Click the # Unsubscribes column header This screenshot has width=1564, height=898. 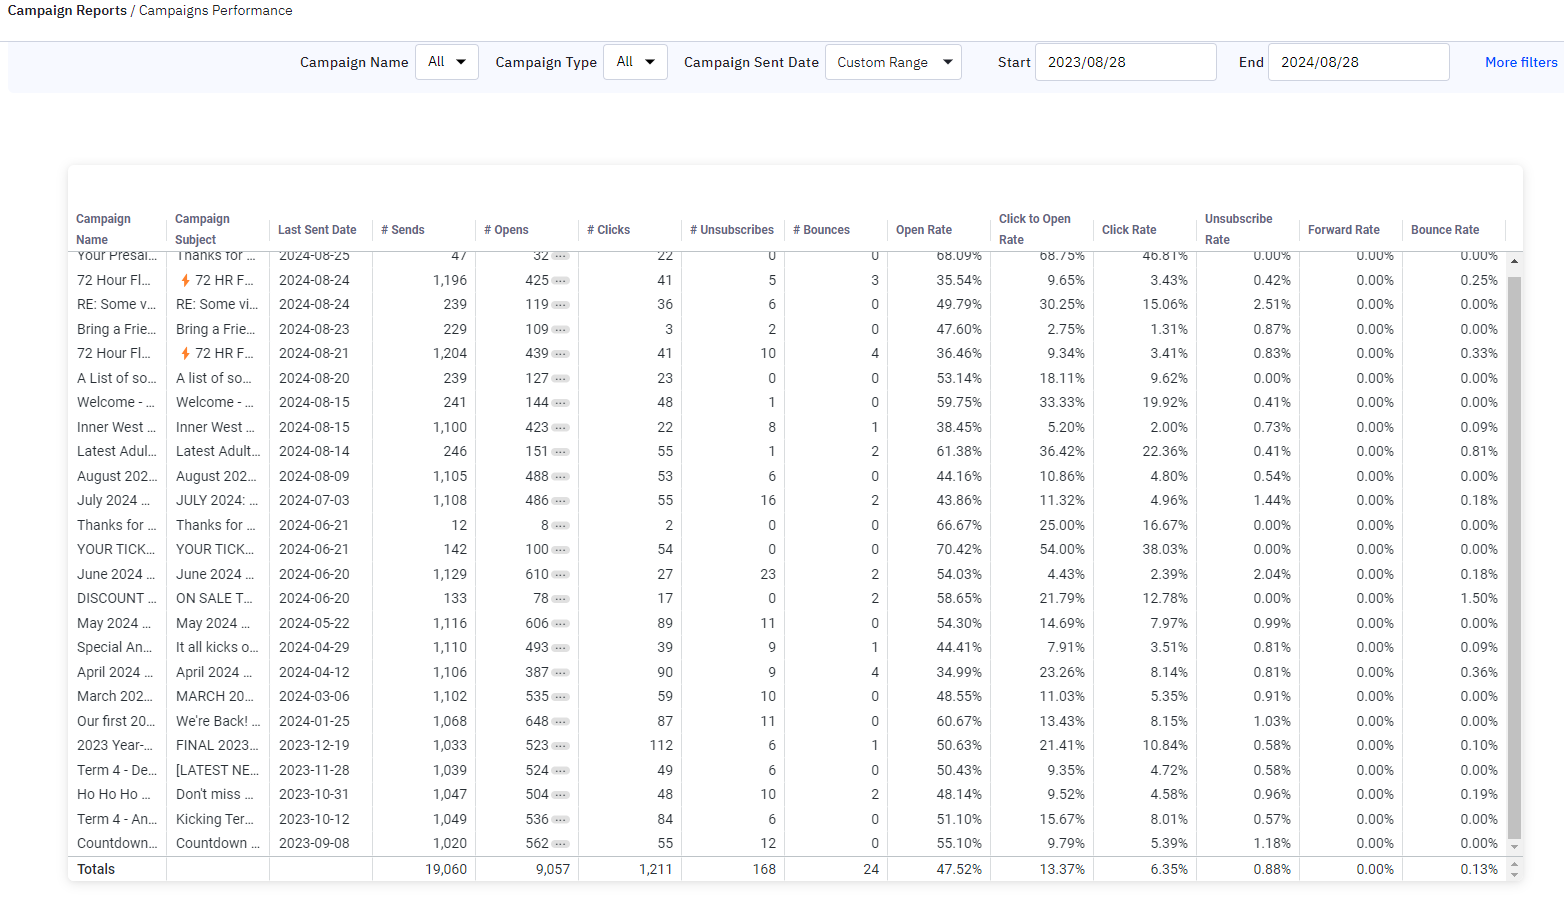tap(731, 230)
